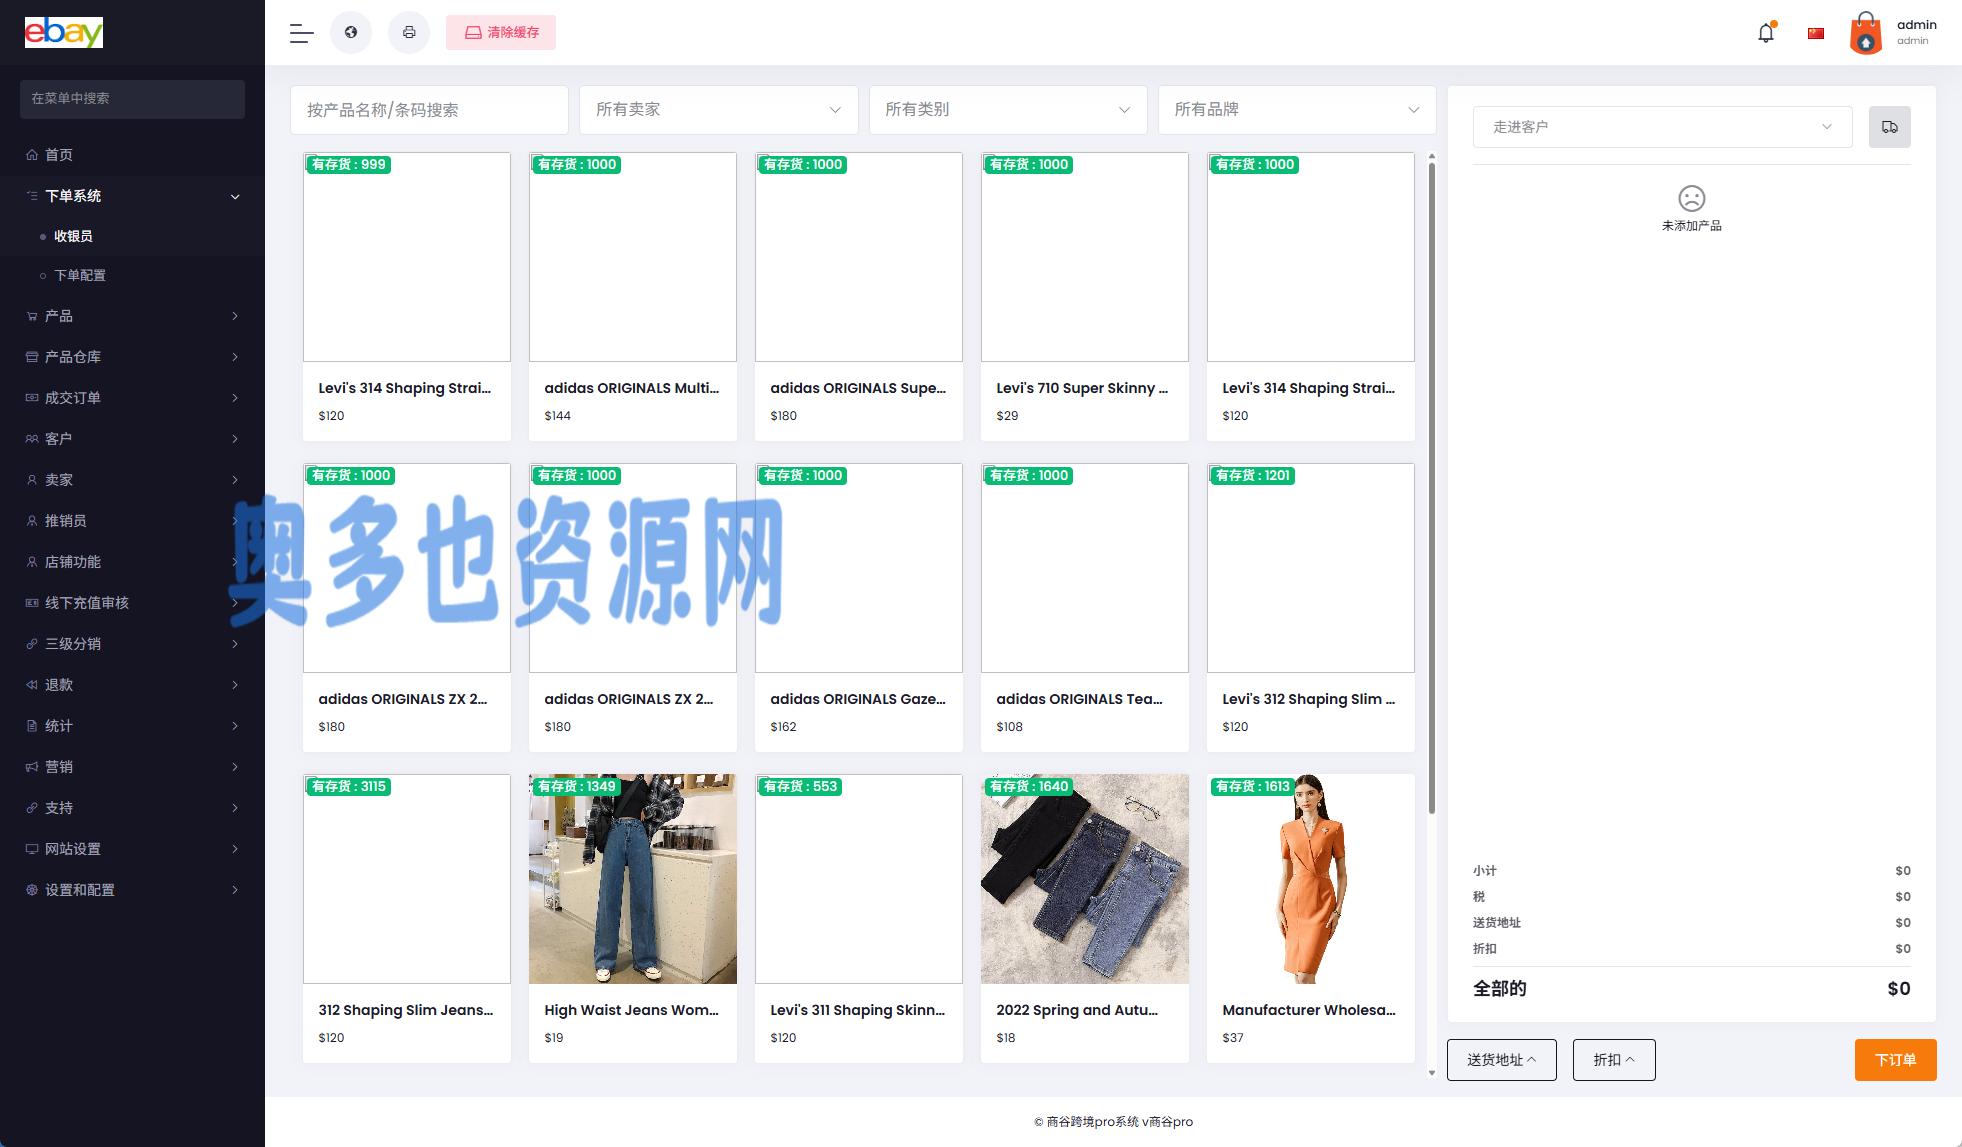This screenshot has width=1962, height=1147.
Task: Click the globe icon in top toolbar
Action: coord(351,33)
